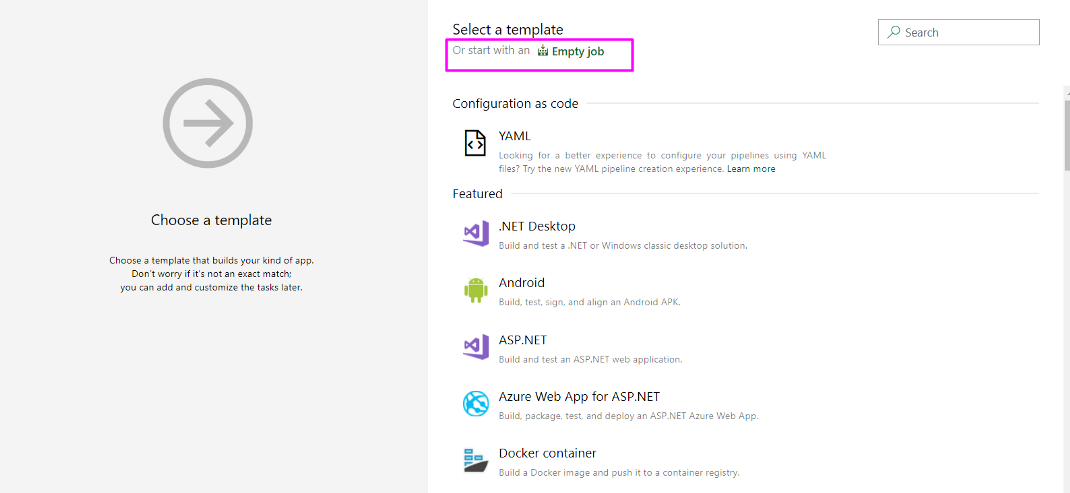Select the Azure Web App globe icon
Screen dimensions: 1070x493
(474, 404)
